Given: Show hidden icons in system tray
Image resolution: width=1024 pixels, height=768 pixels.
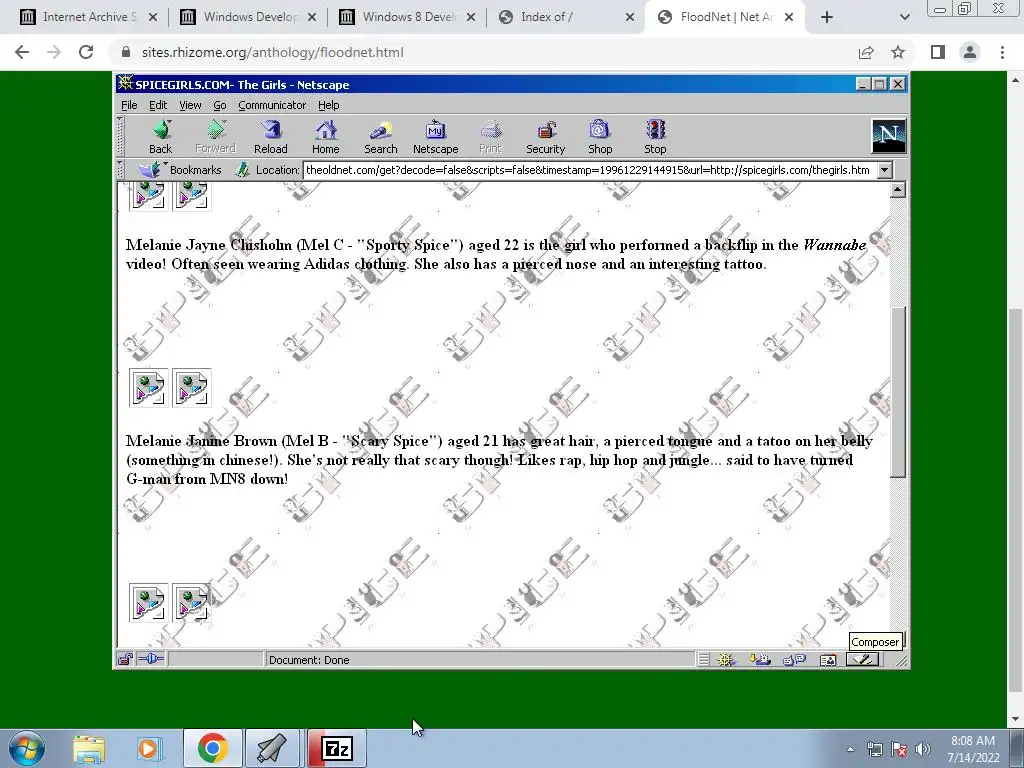Looking at the screenshot, I should [850, 749].
